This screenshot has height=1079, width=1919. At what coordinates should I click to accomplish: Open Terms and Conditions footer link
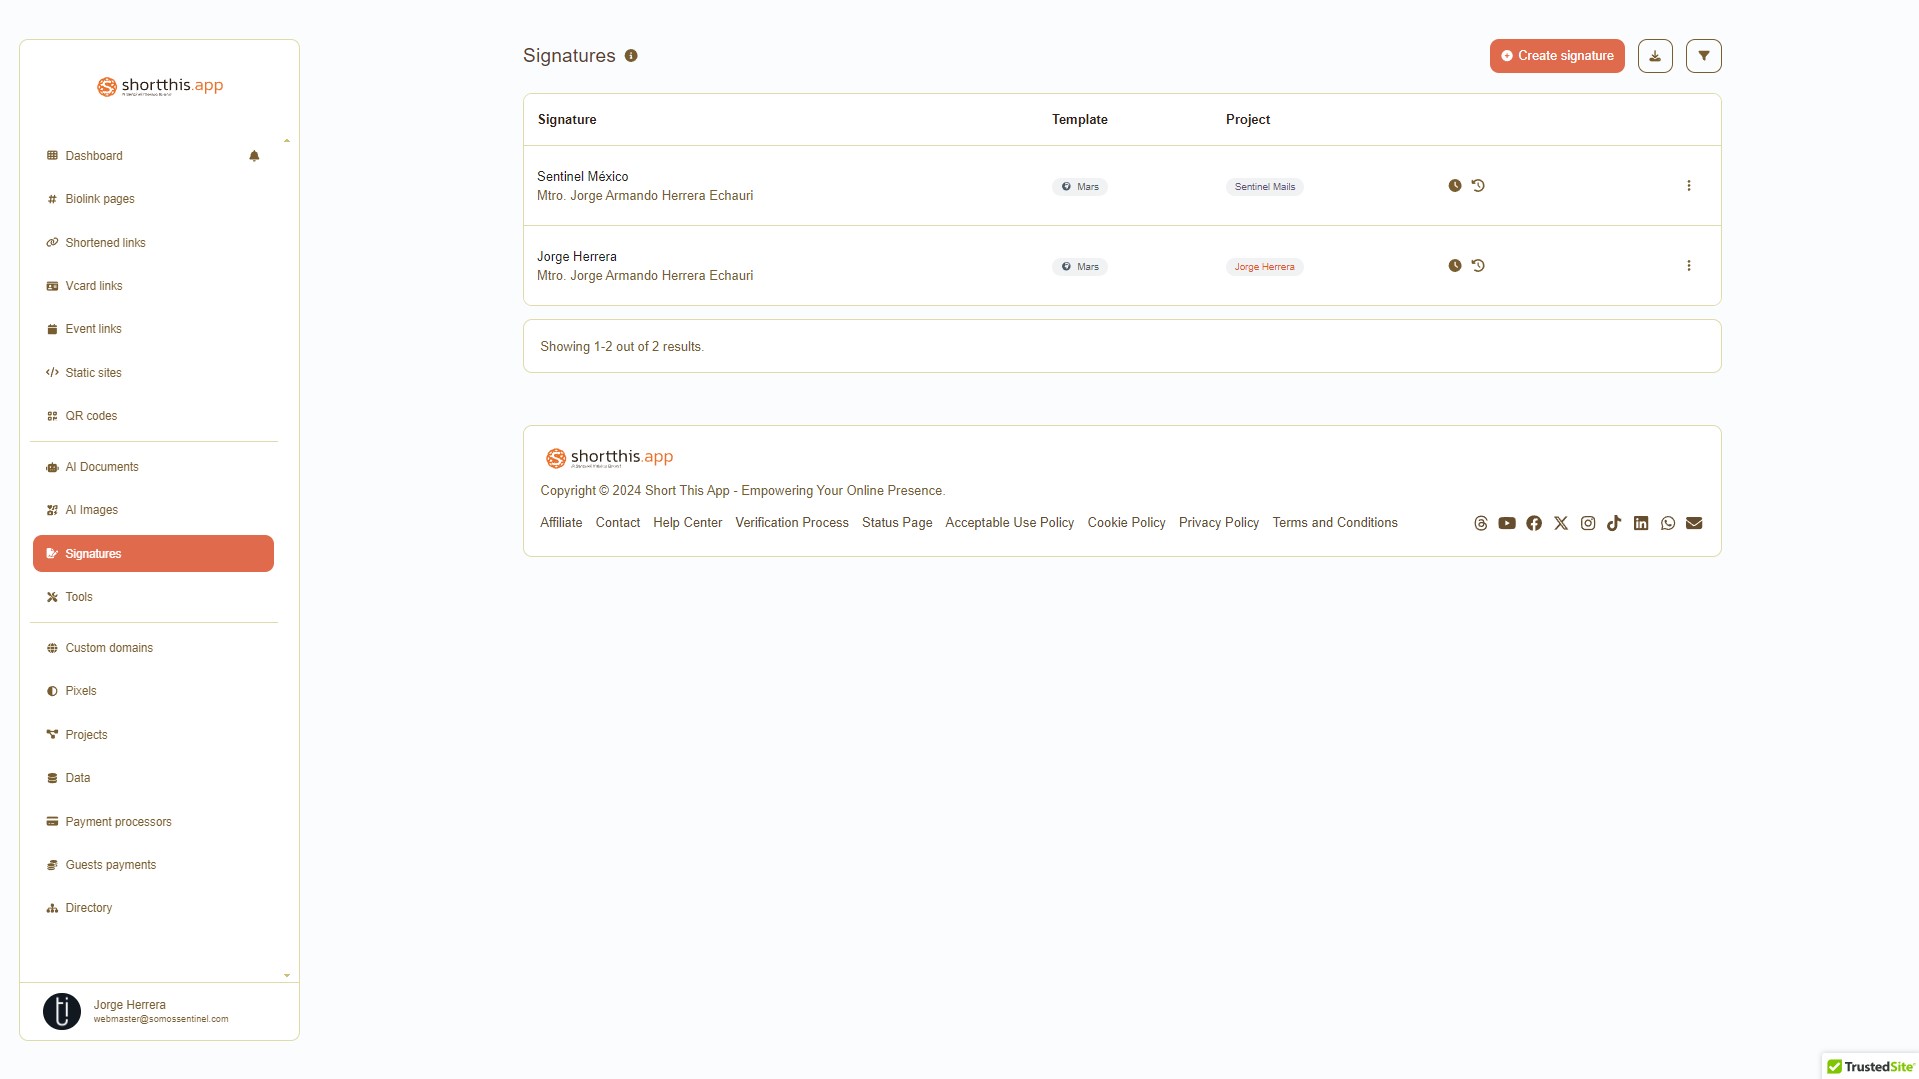(x=1335, y=523)
